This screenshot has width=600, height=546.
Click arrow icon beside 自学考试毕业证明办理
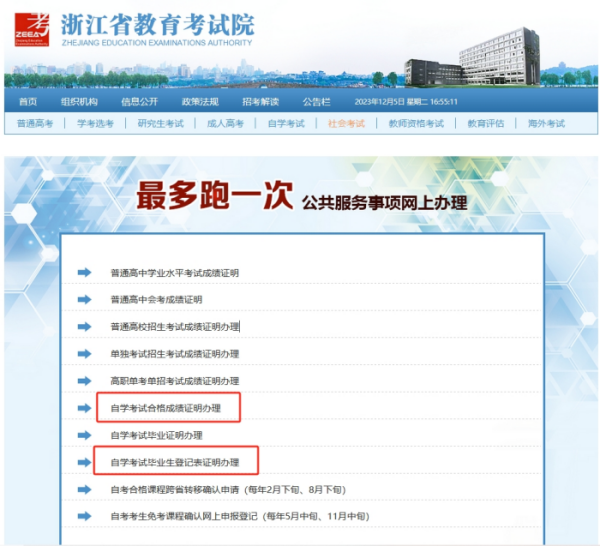[84, 435]
